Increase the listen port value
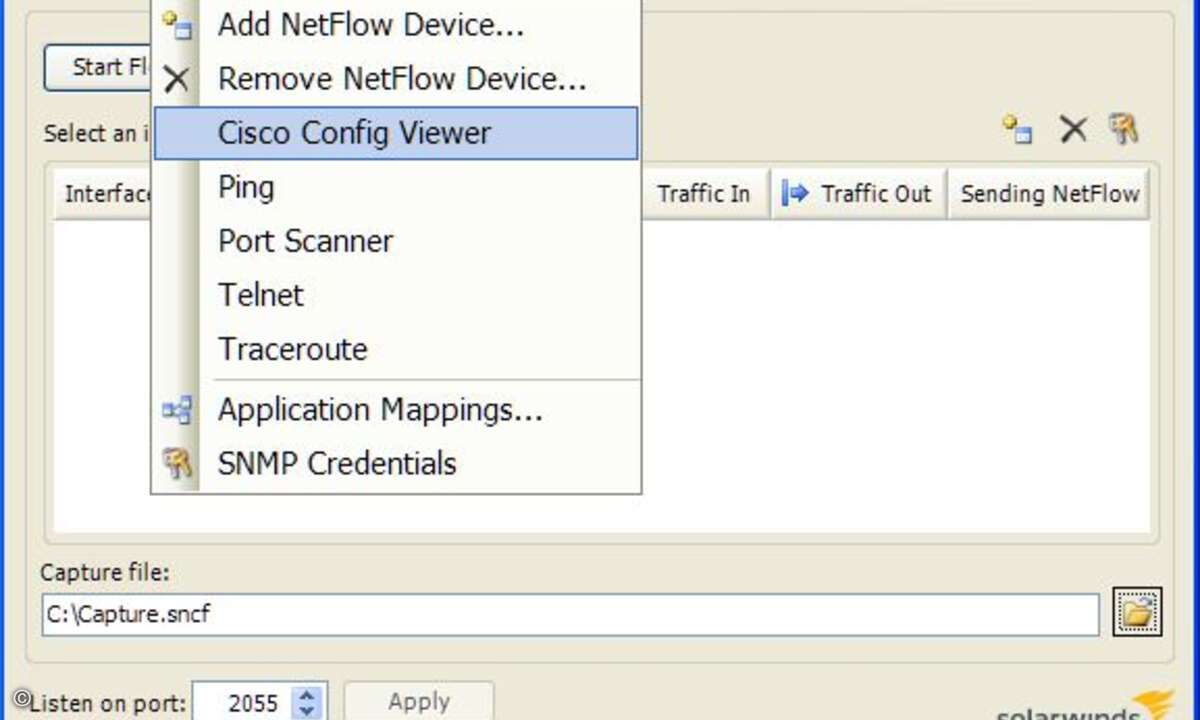 308,693
